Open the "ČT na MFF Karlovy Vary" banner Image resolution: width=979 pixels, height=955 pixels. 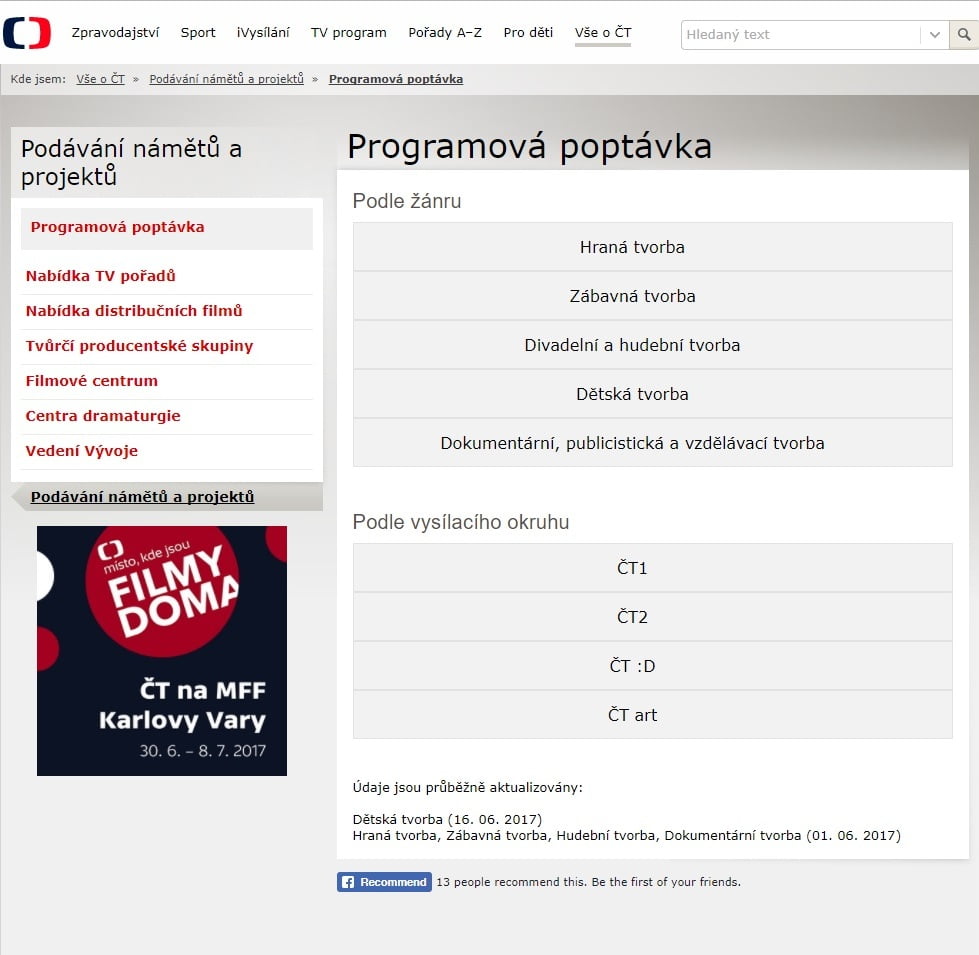pyautogui.click(x=161, y=651)
